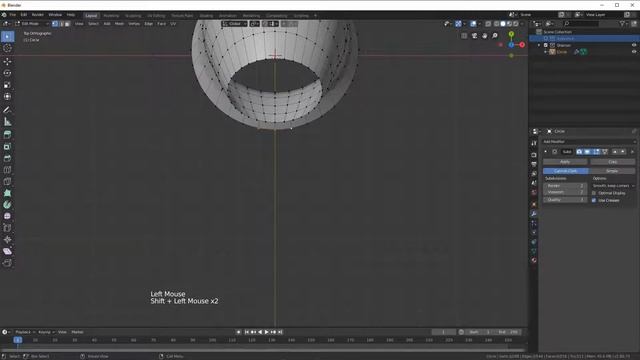This screenshot has height=360, width=640.
Task: Select the Knife tool
Action: tap(7, 182)
